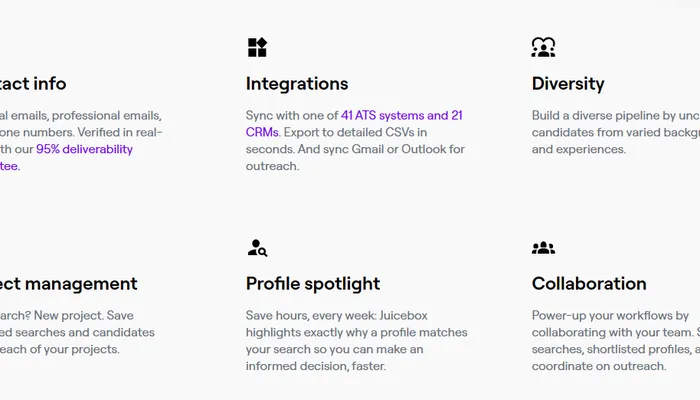Screen dimensions: 700x400
Task: Select the Collaboration heading
Action: tap(589, 284)
